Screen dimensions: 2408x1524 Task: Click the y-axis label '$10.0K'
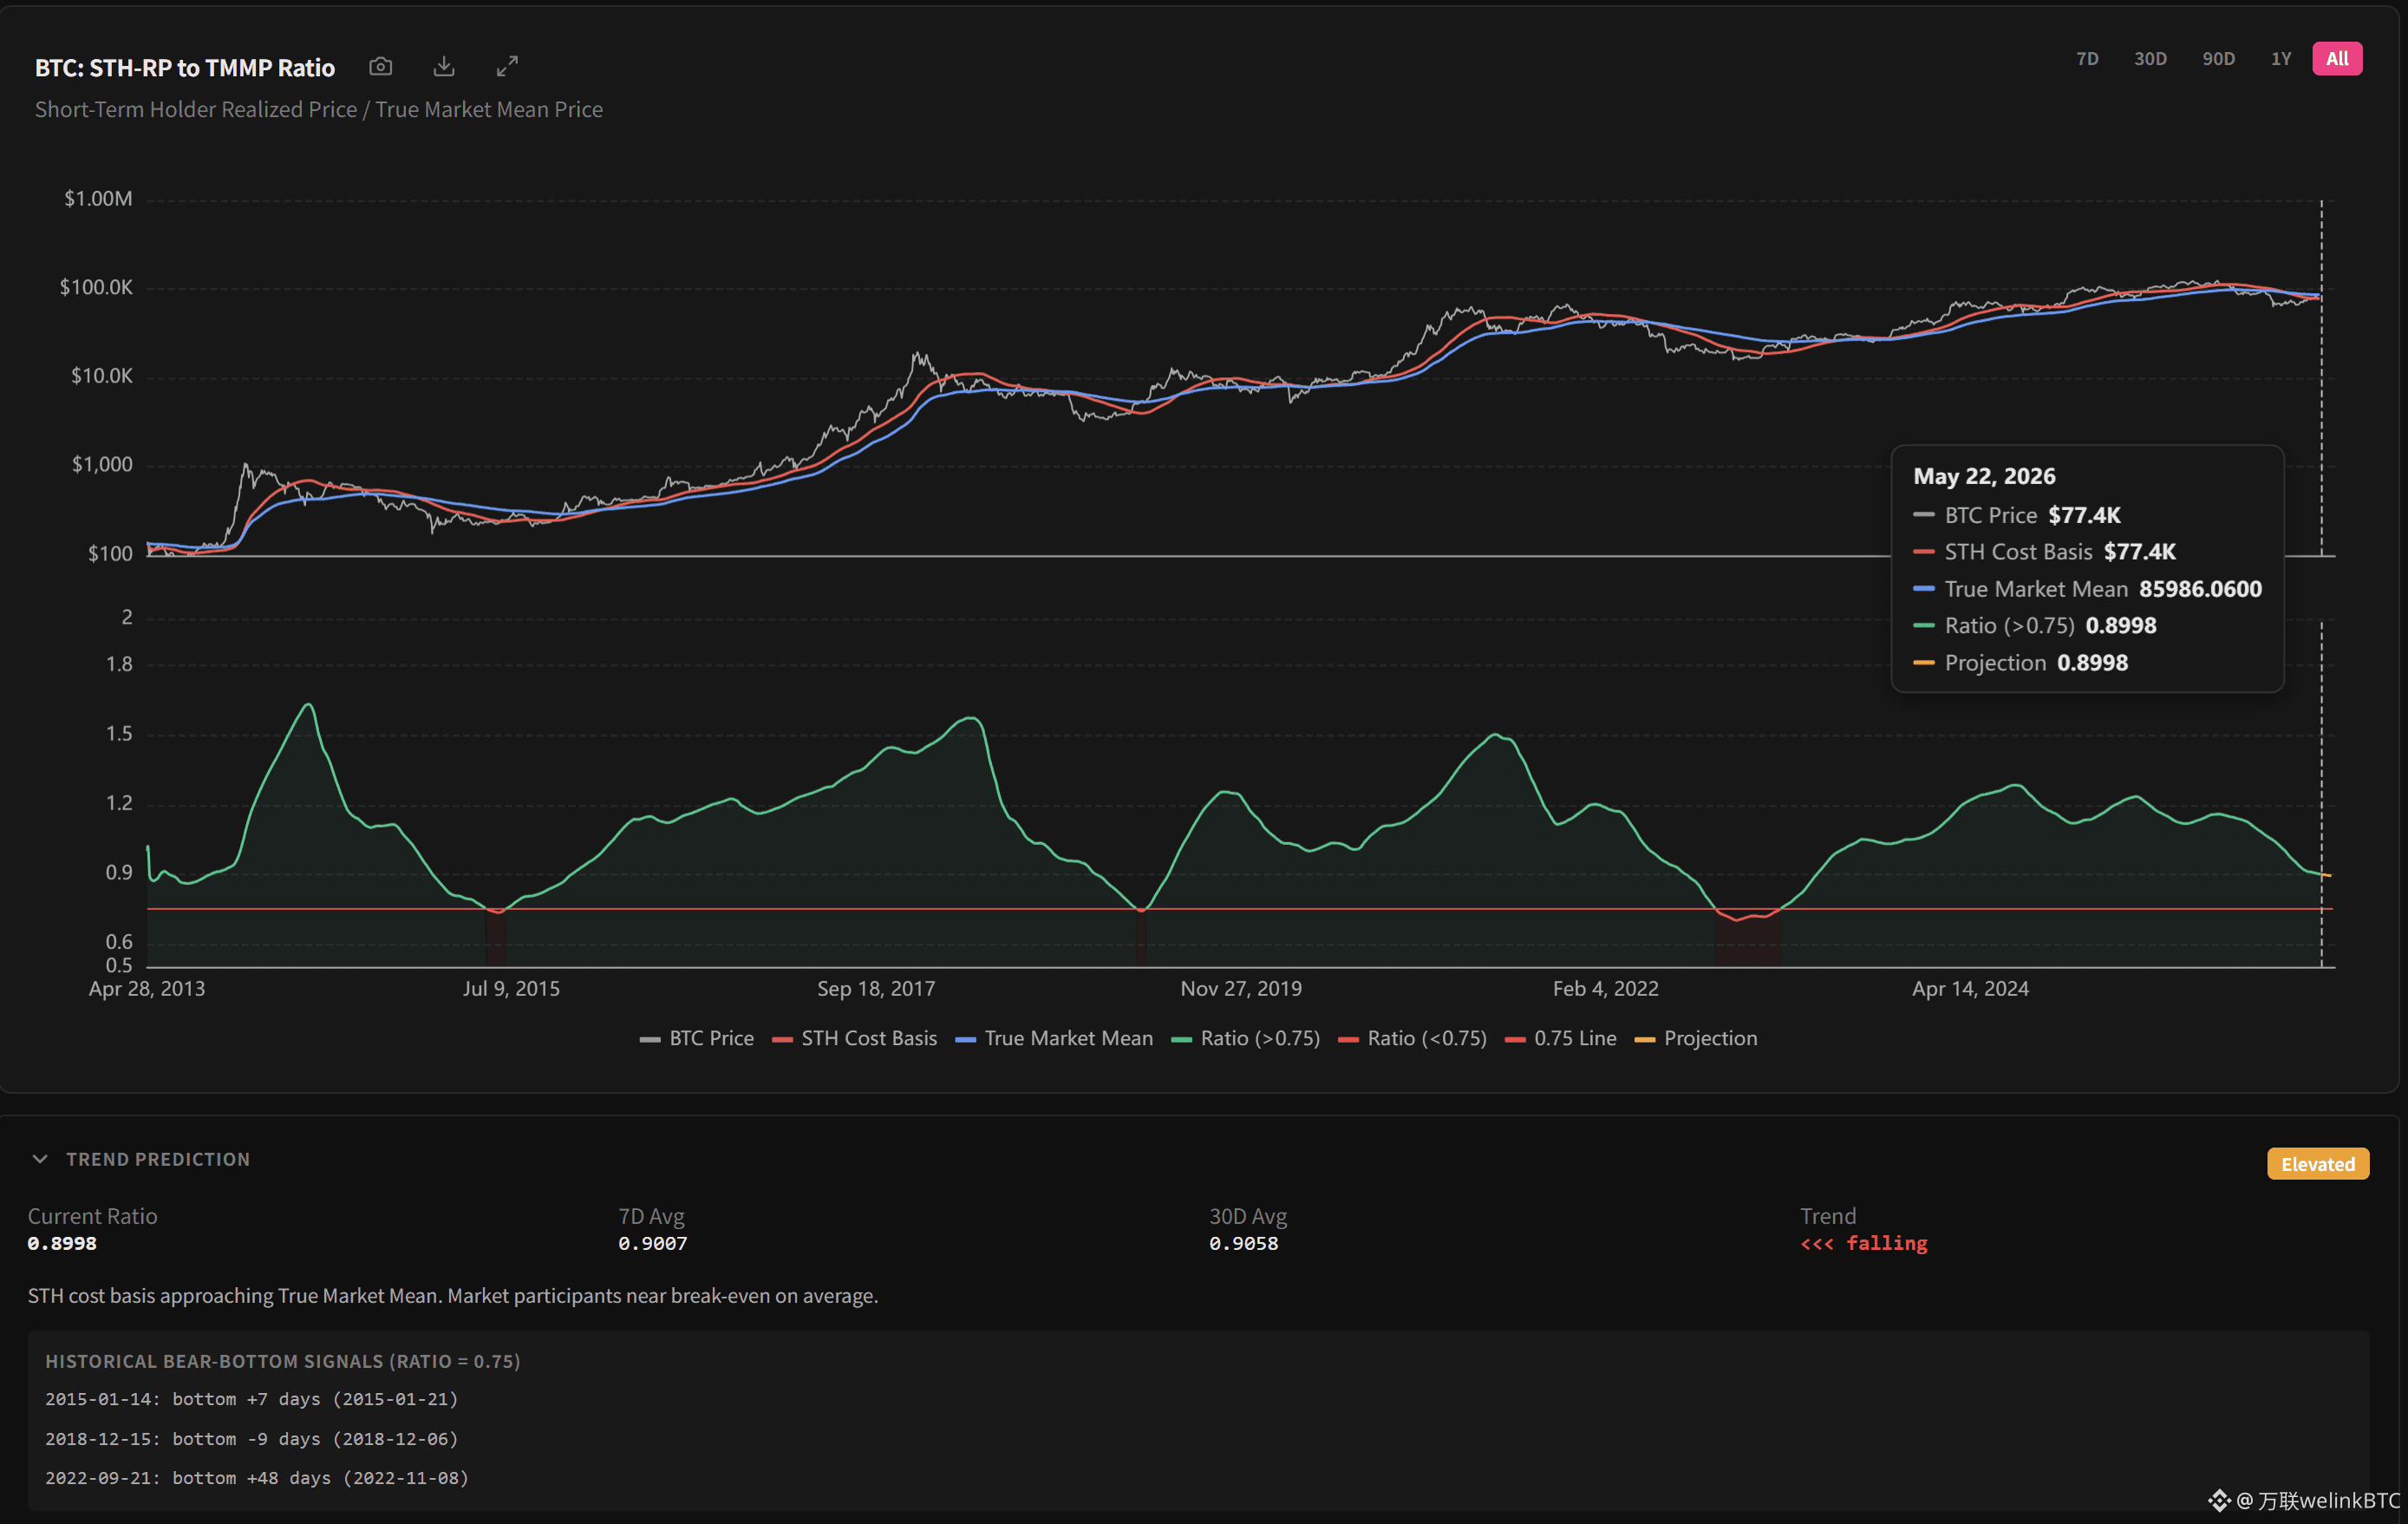(102, 376)
